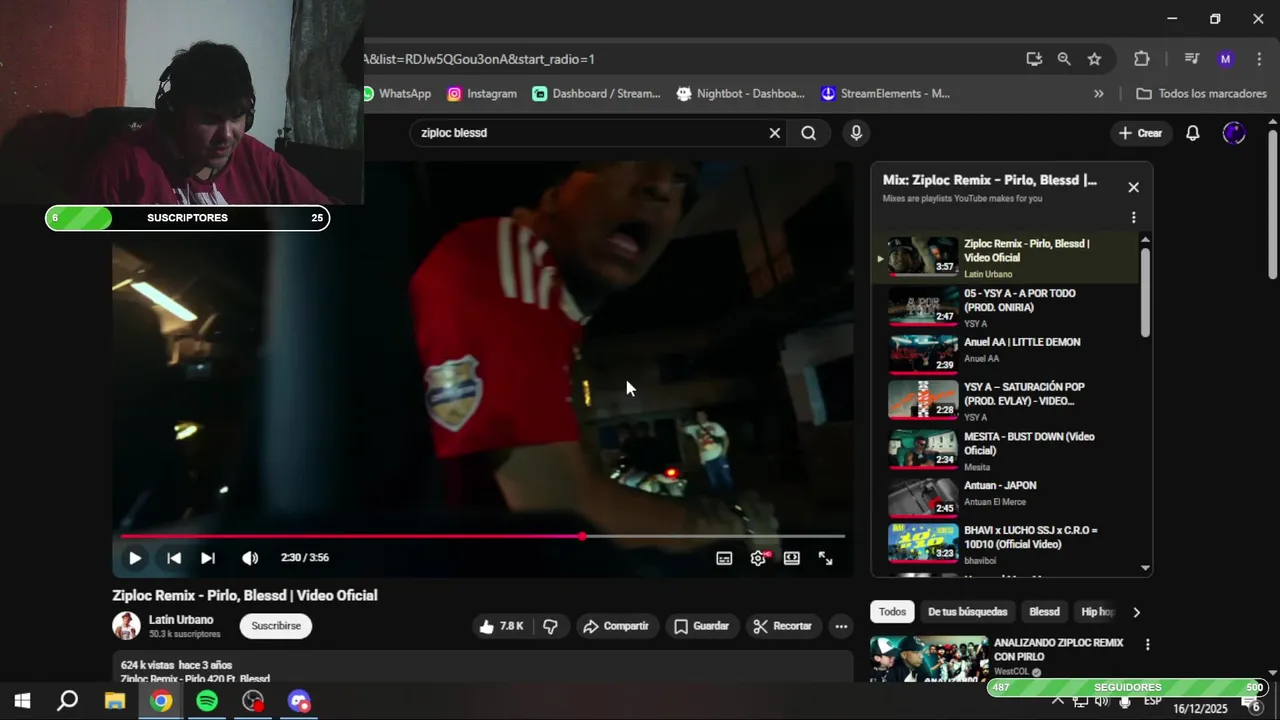Skip to next video in player
Viewport: 1280px width, 720px height.
(x=208, y=558)
